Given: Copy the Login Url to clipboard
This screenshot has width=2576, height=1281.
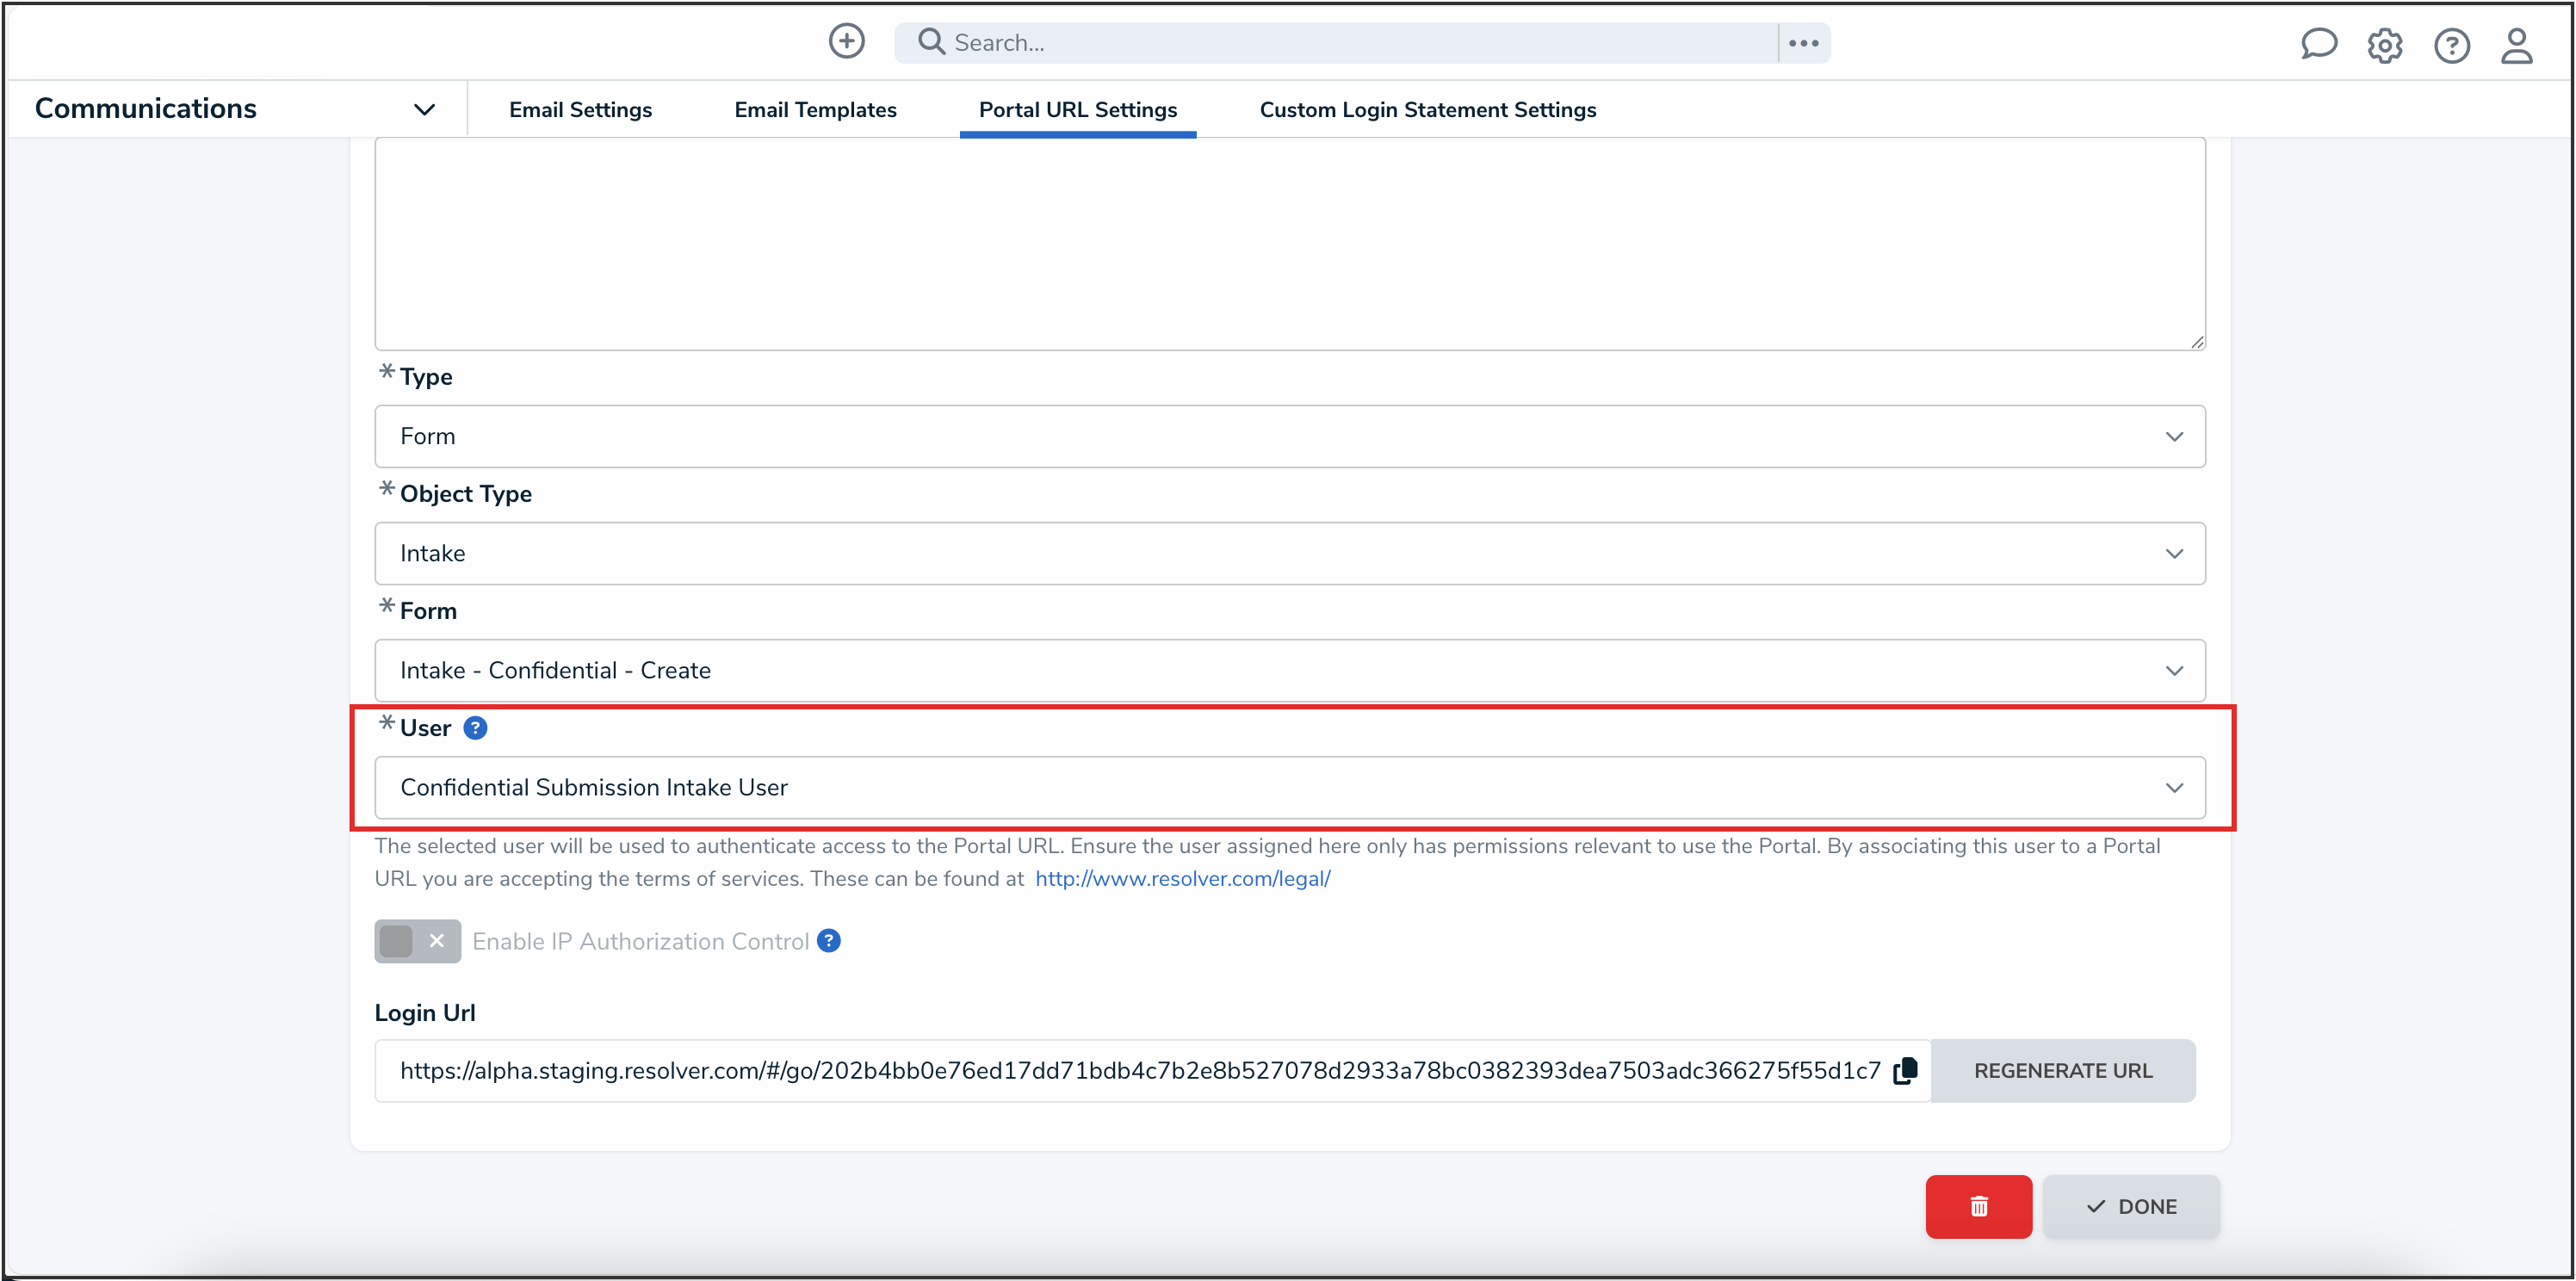Looking at the screenshot, I should coord(1905,1070).
